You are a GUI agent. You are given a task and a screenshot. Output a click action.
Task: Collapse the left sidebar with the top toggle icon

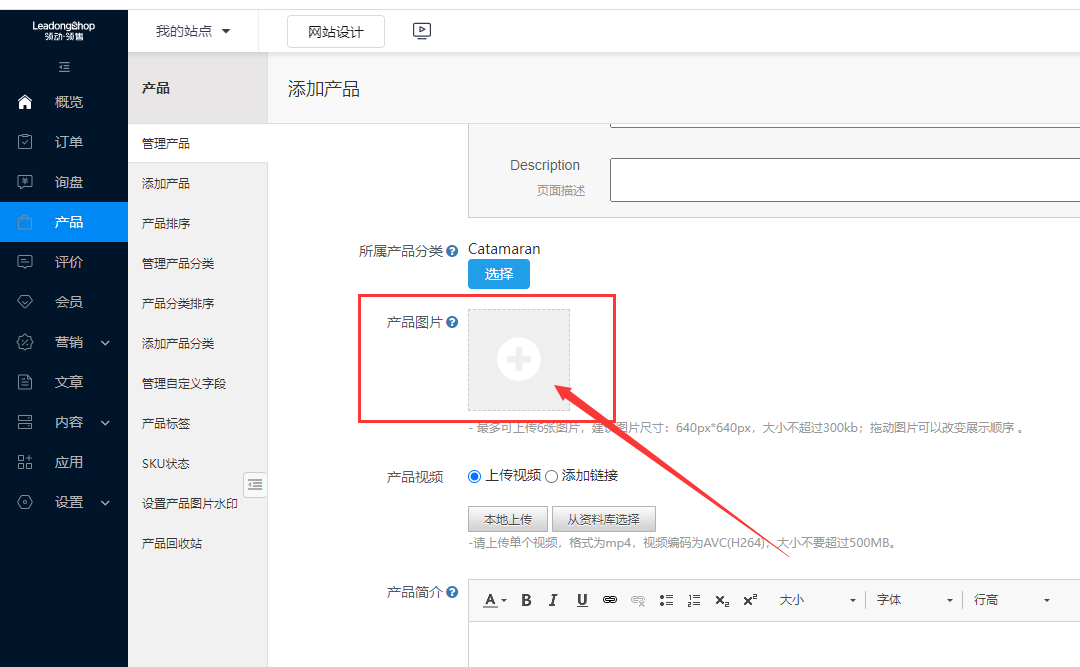tap(64, 67)
